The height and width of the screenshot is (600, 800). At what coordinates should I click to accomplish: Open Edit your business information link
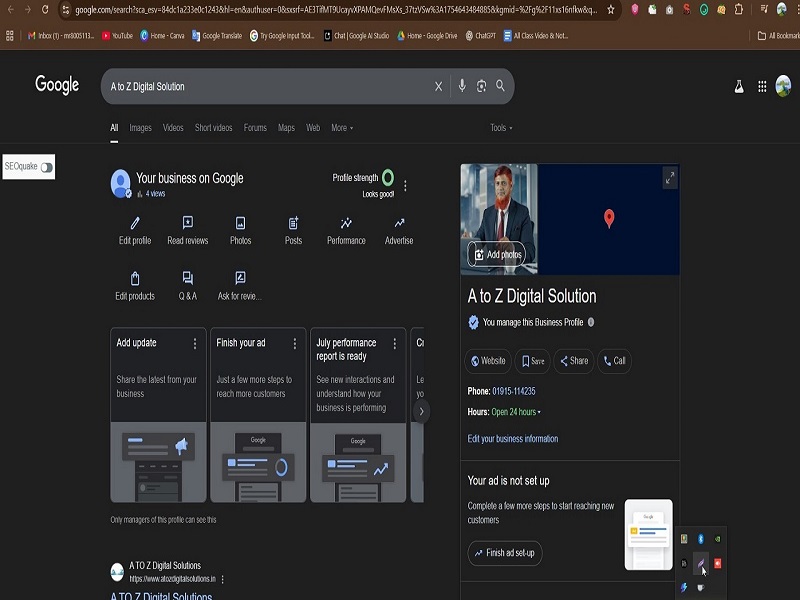pos(513,439)
